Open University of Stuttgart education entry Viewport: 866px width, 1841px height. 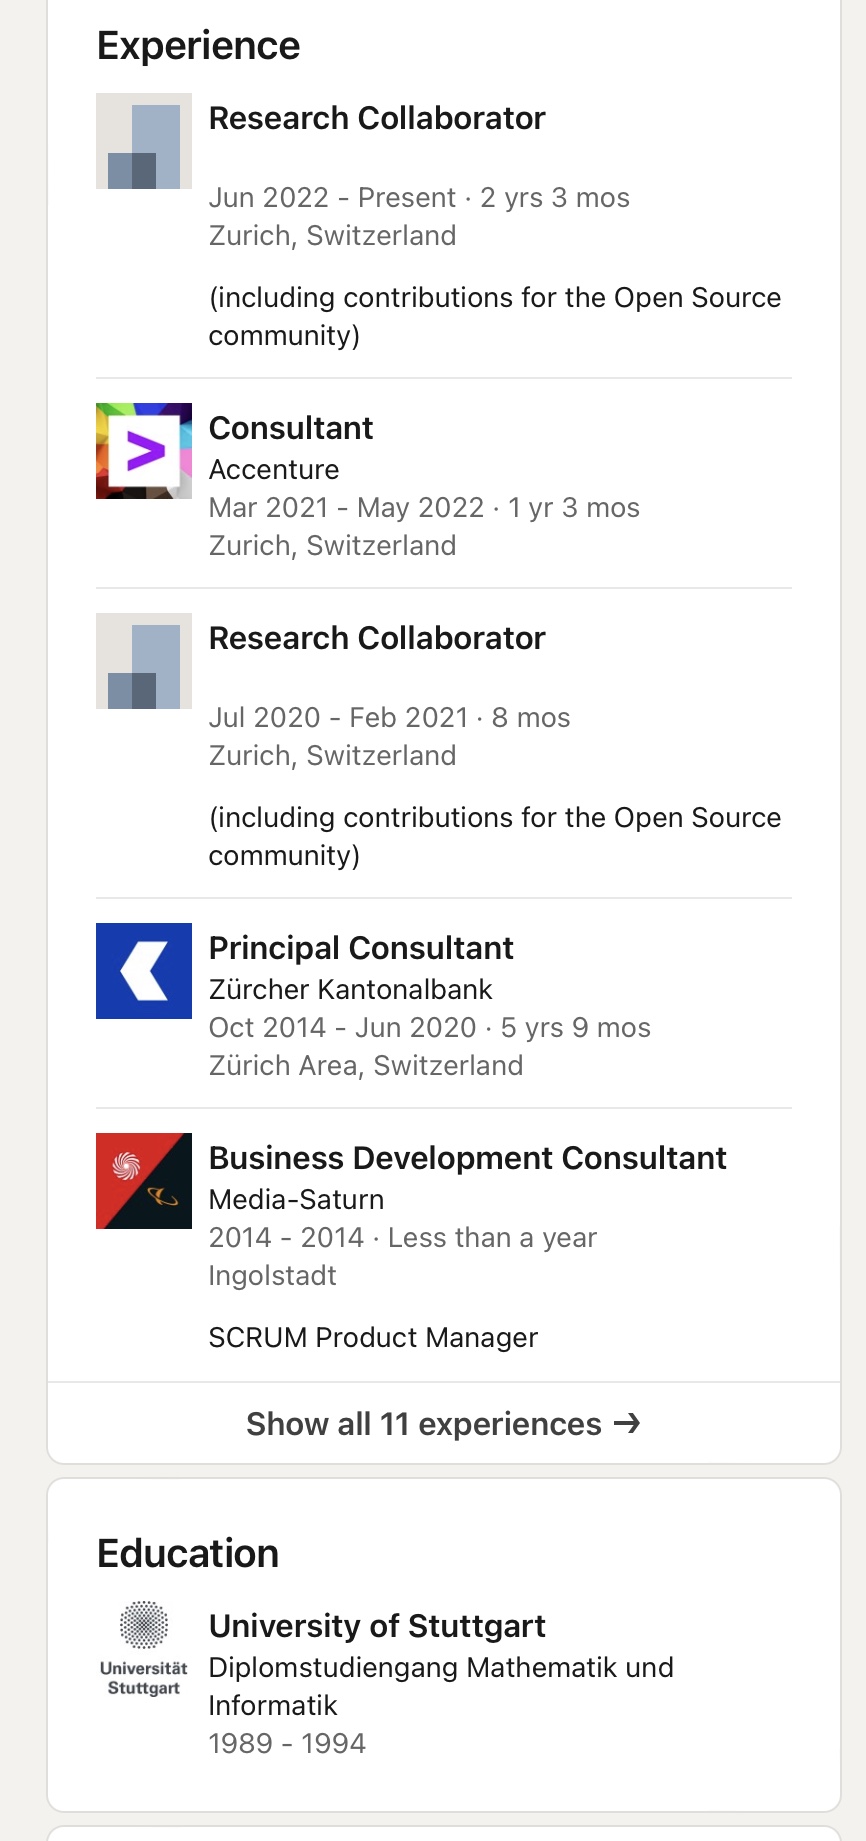coord(377,1626)
